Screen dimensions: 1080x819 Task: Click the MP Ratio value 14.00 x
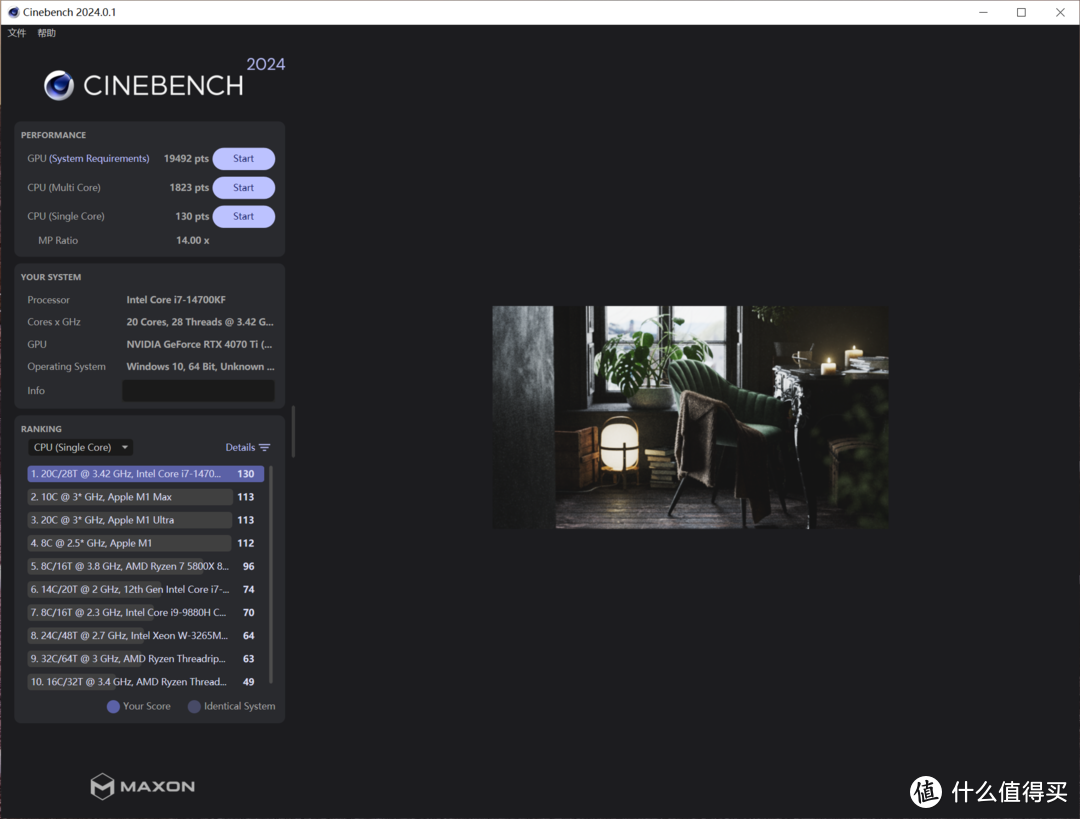(193, 240)
